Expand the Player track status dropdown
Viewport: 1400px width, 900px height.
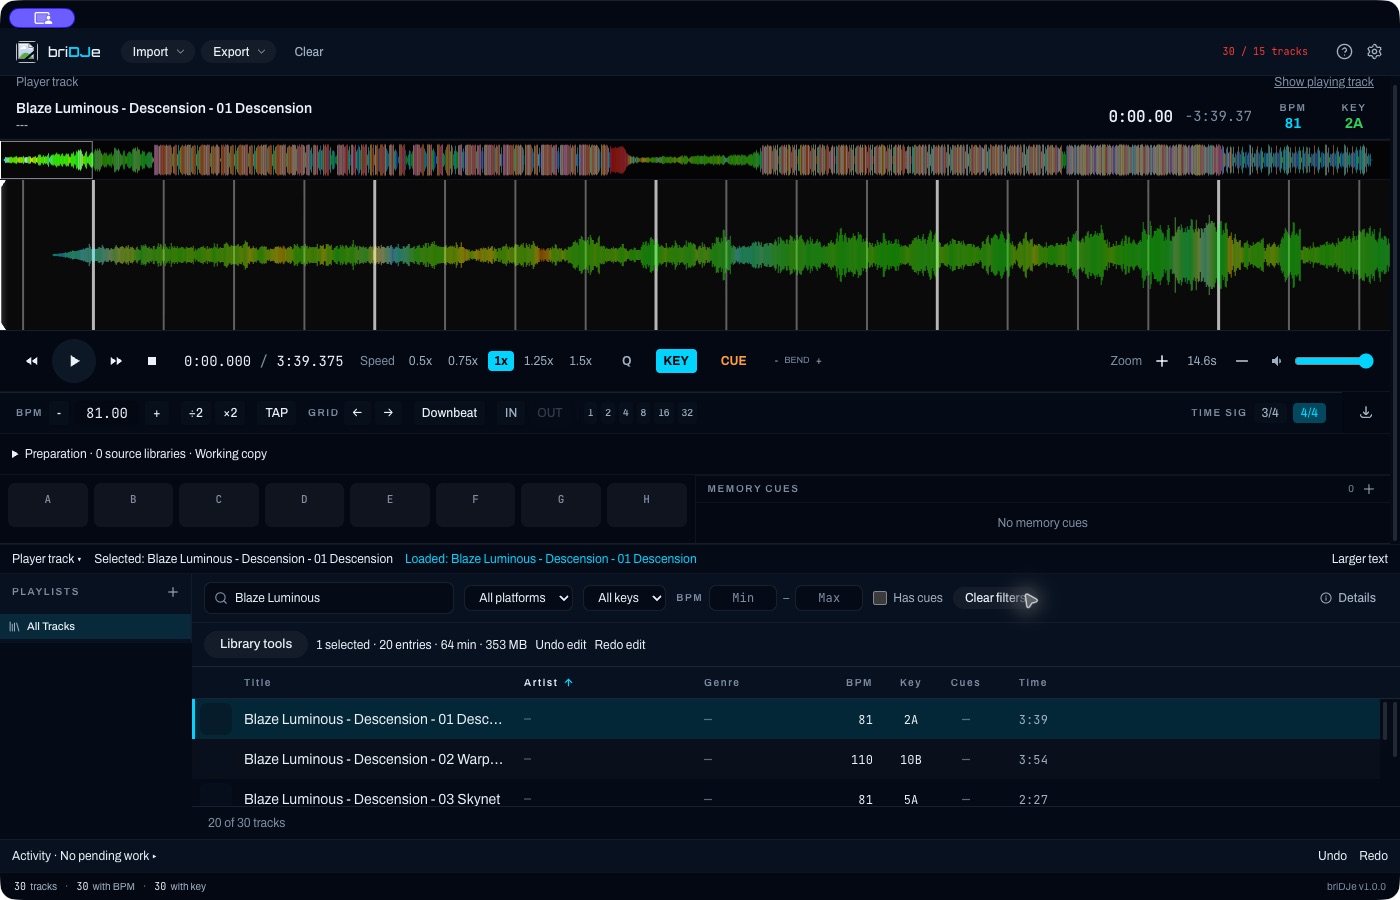(x=47, y=559)
